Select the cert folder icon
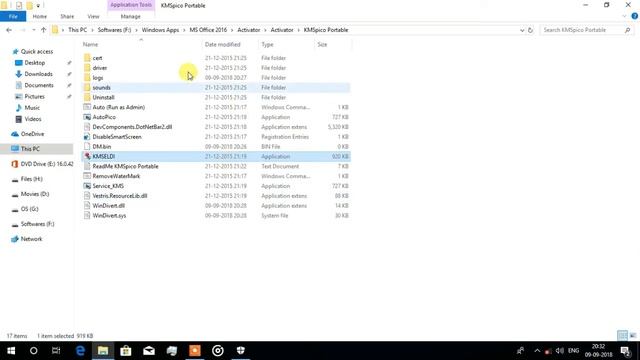 (x=87, y=58)
